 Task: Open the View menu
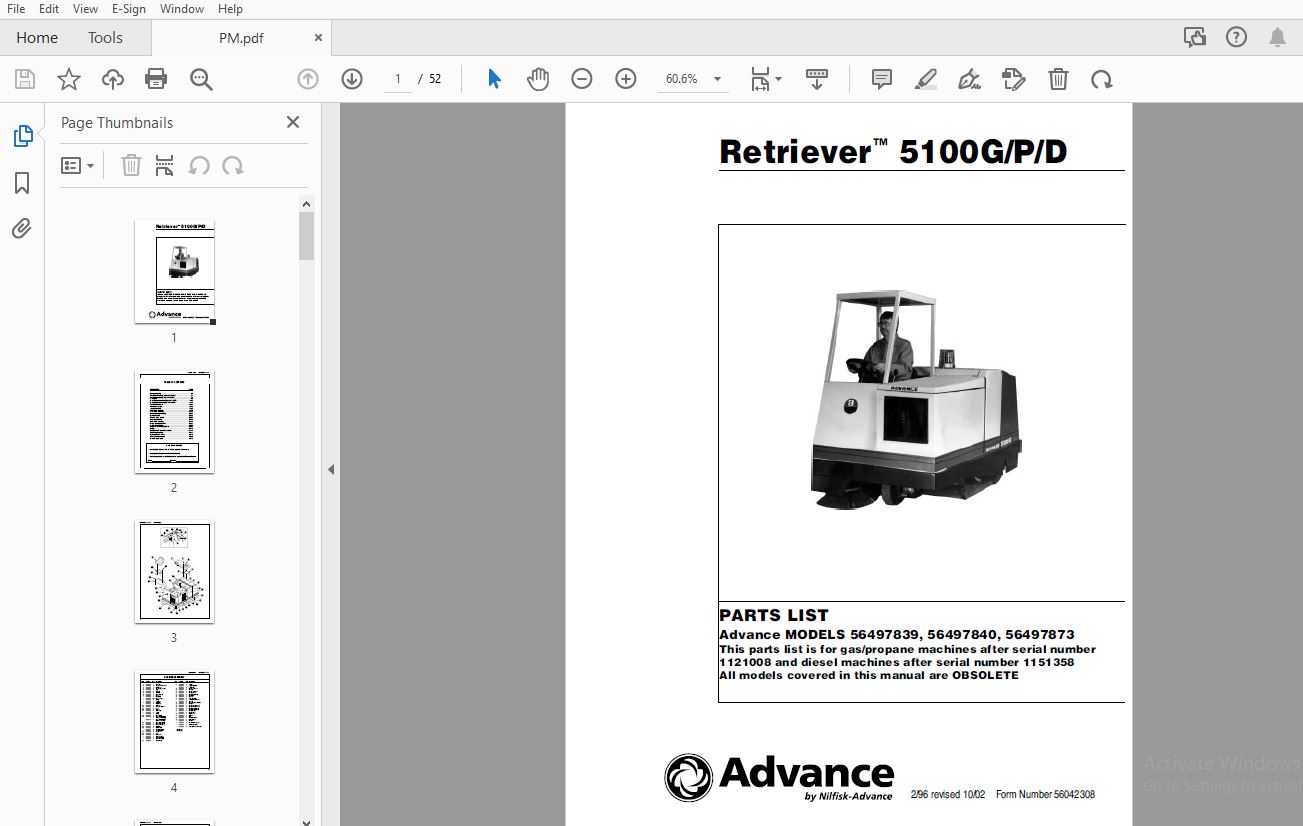[x=86, y=8]
